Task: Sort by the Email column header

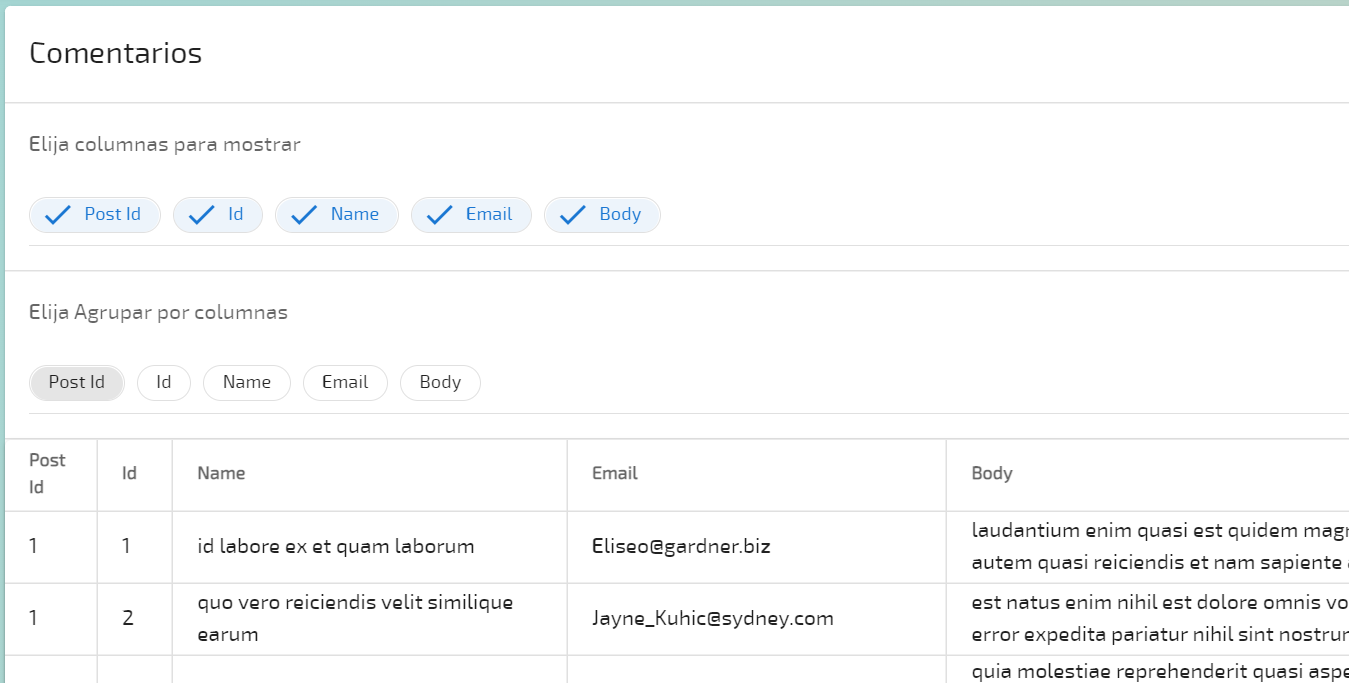Action: click(x=614, y=474)
